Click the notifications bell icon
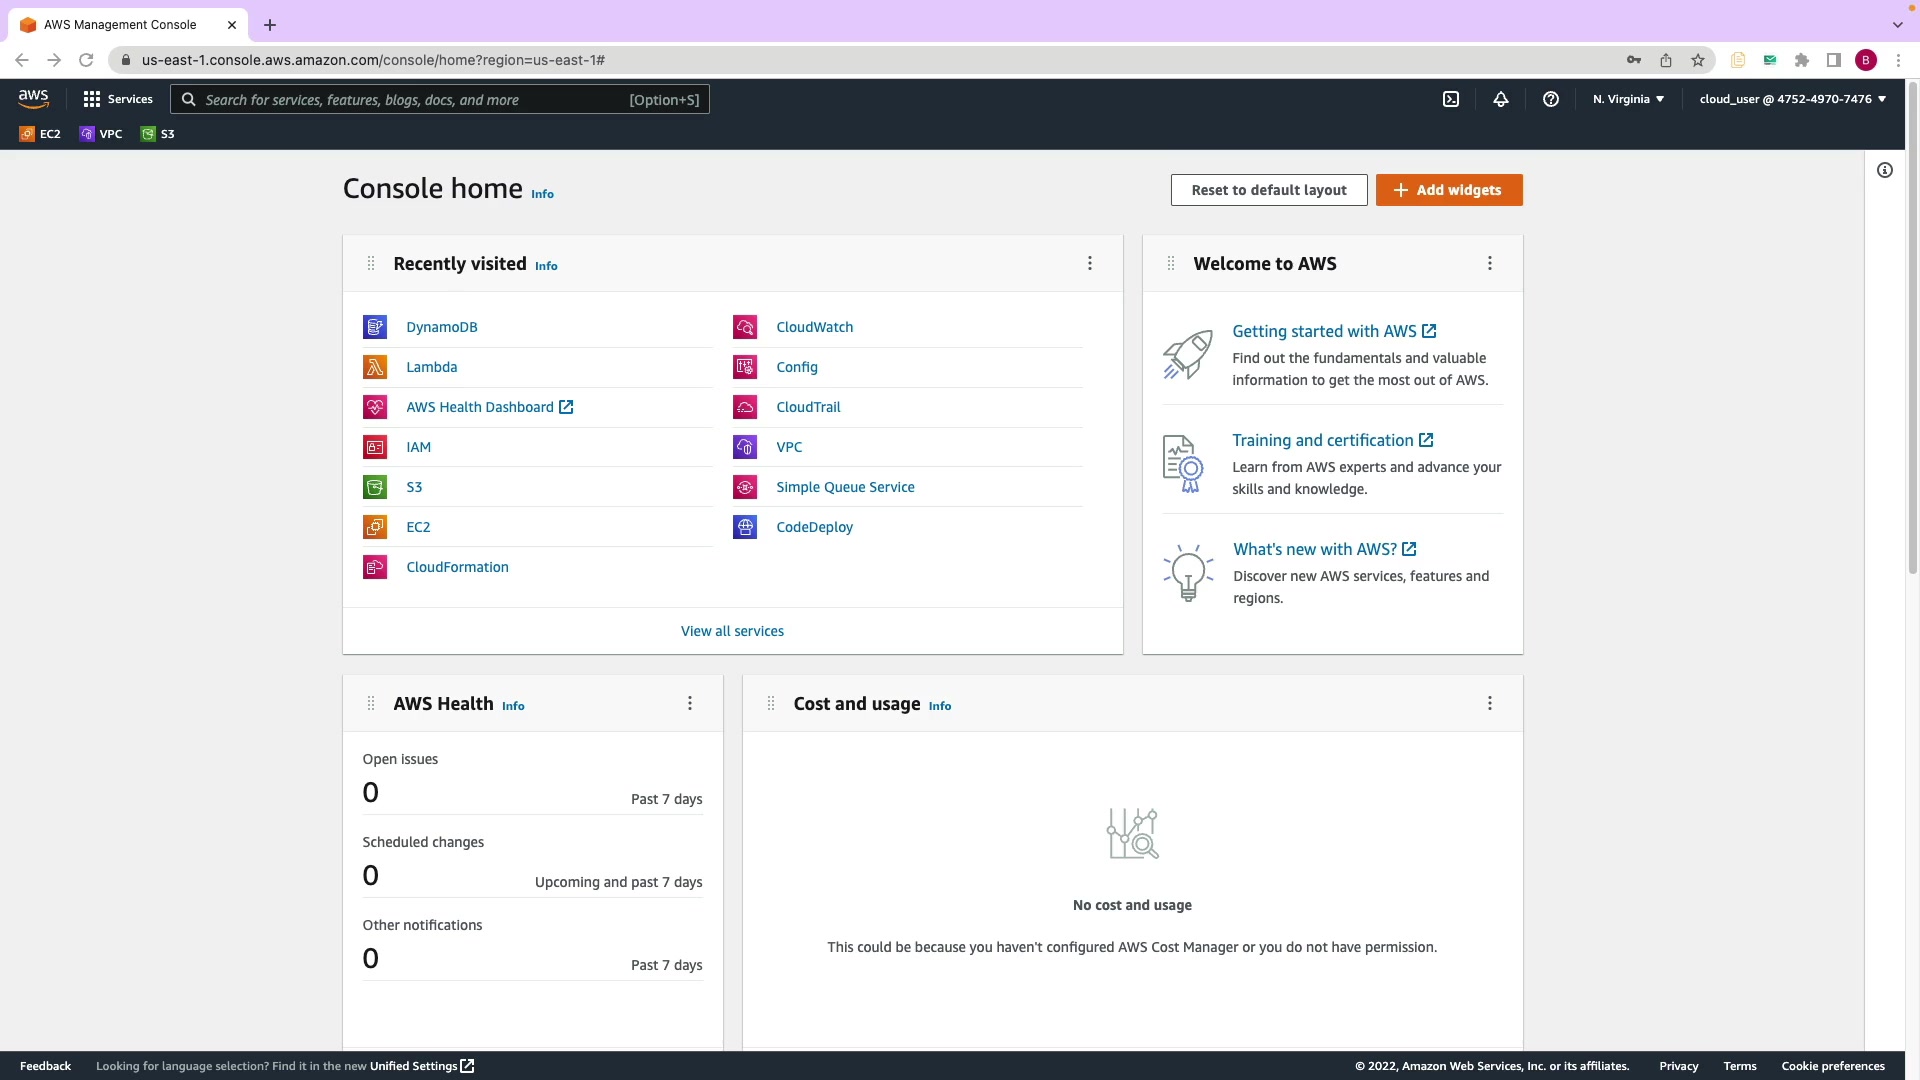The image size is (1920, 1080). pos(1501,99)
